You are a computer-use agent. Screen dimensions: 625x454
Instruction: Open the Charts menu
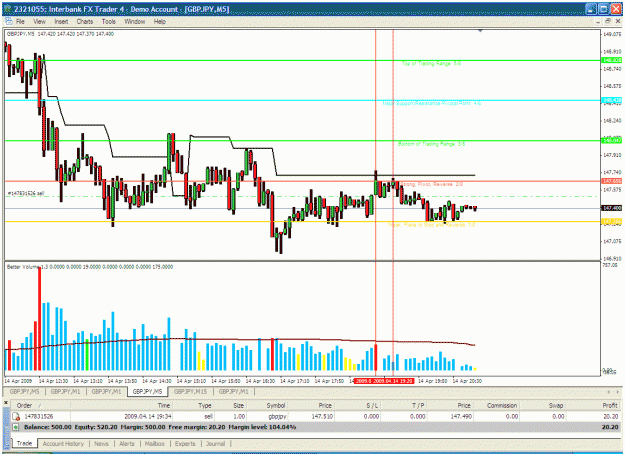pyautogui.click(x=85, y=22)
